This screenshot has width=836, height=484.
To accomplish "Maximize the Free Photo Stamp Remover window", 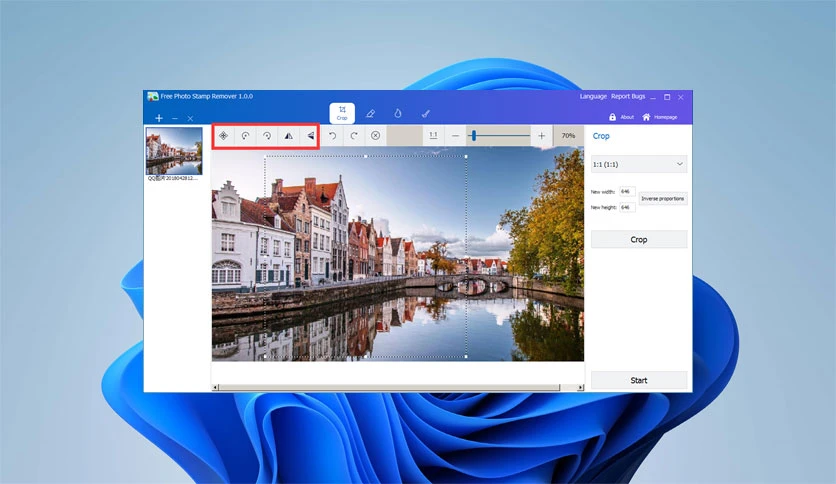I will tap(667, 97).
